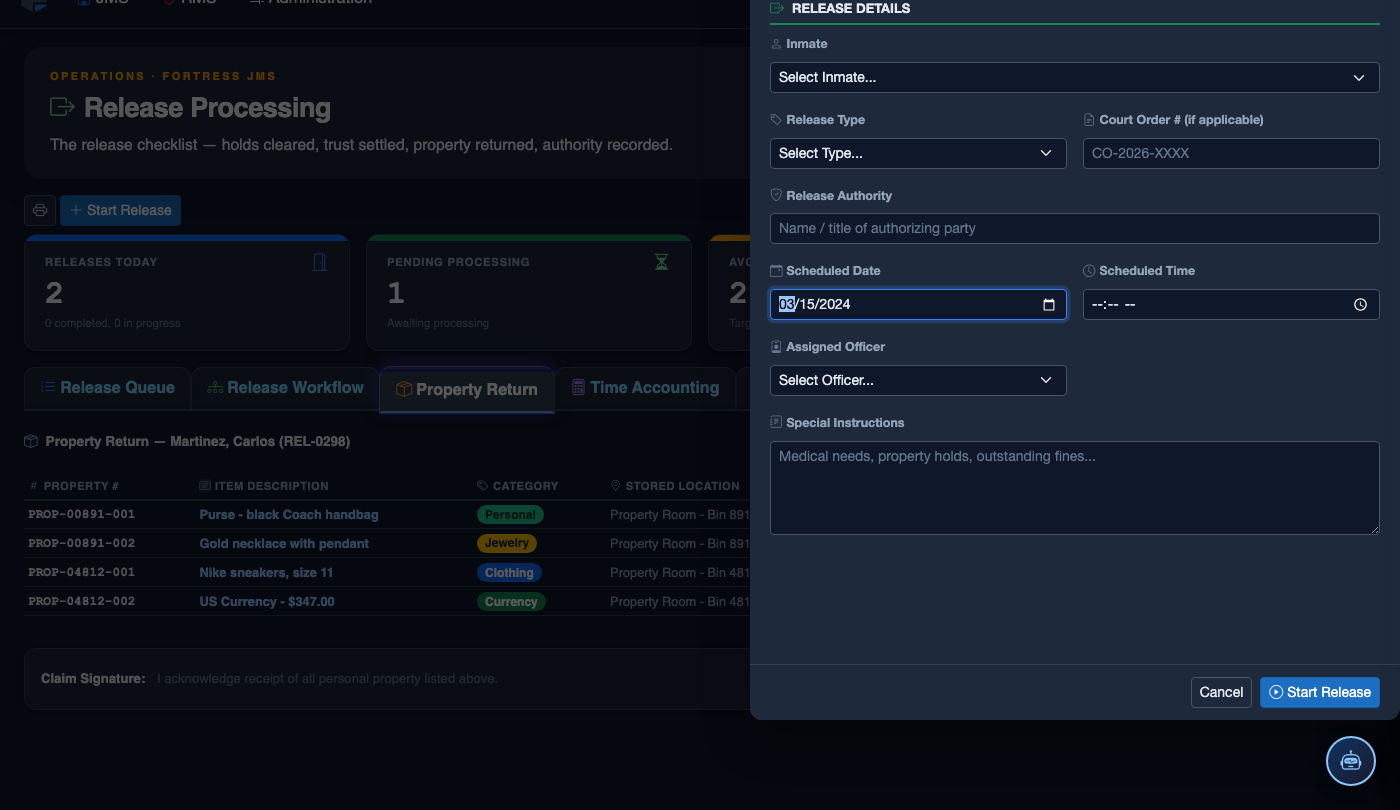Click the Claim Signature acknowledgement text
This screenshot has height=810, width=1400.
[327, 679]
